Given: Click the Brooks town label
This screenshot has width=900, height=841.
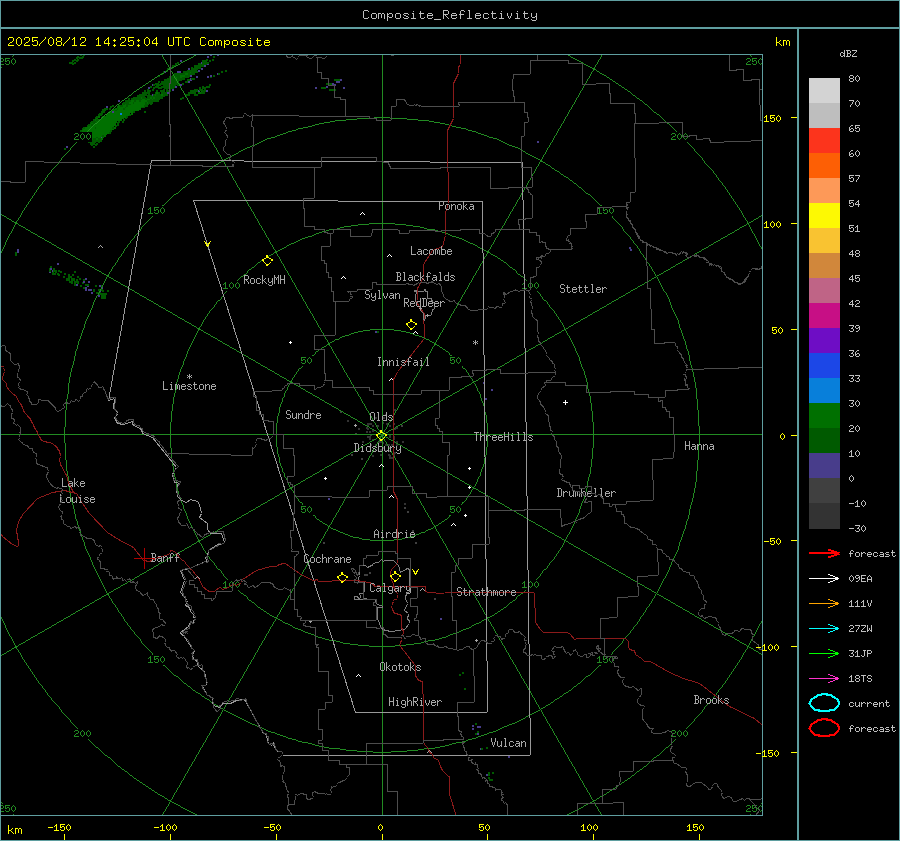Looking at the screenshot, I should click(x=711, y=700).
